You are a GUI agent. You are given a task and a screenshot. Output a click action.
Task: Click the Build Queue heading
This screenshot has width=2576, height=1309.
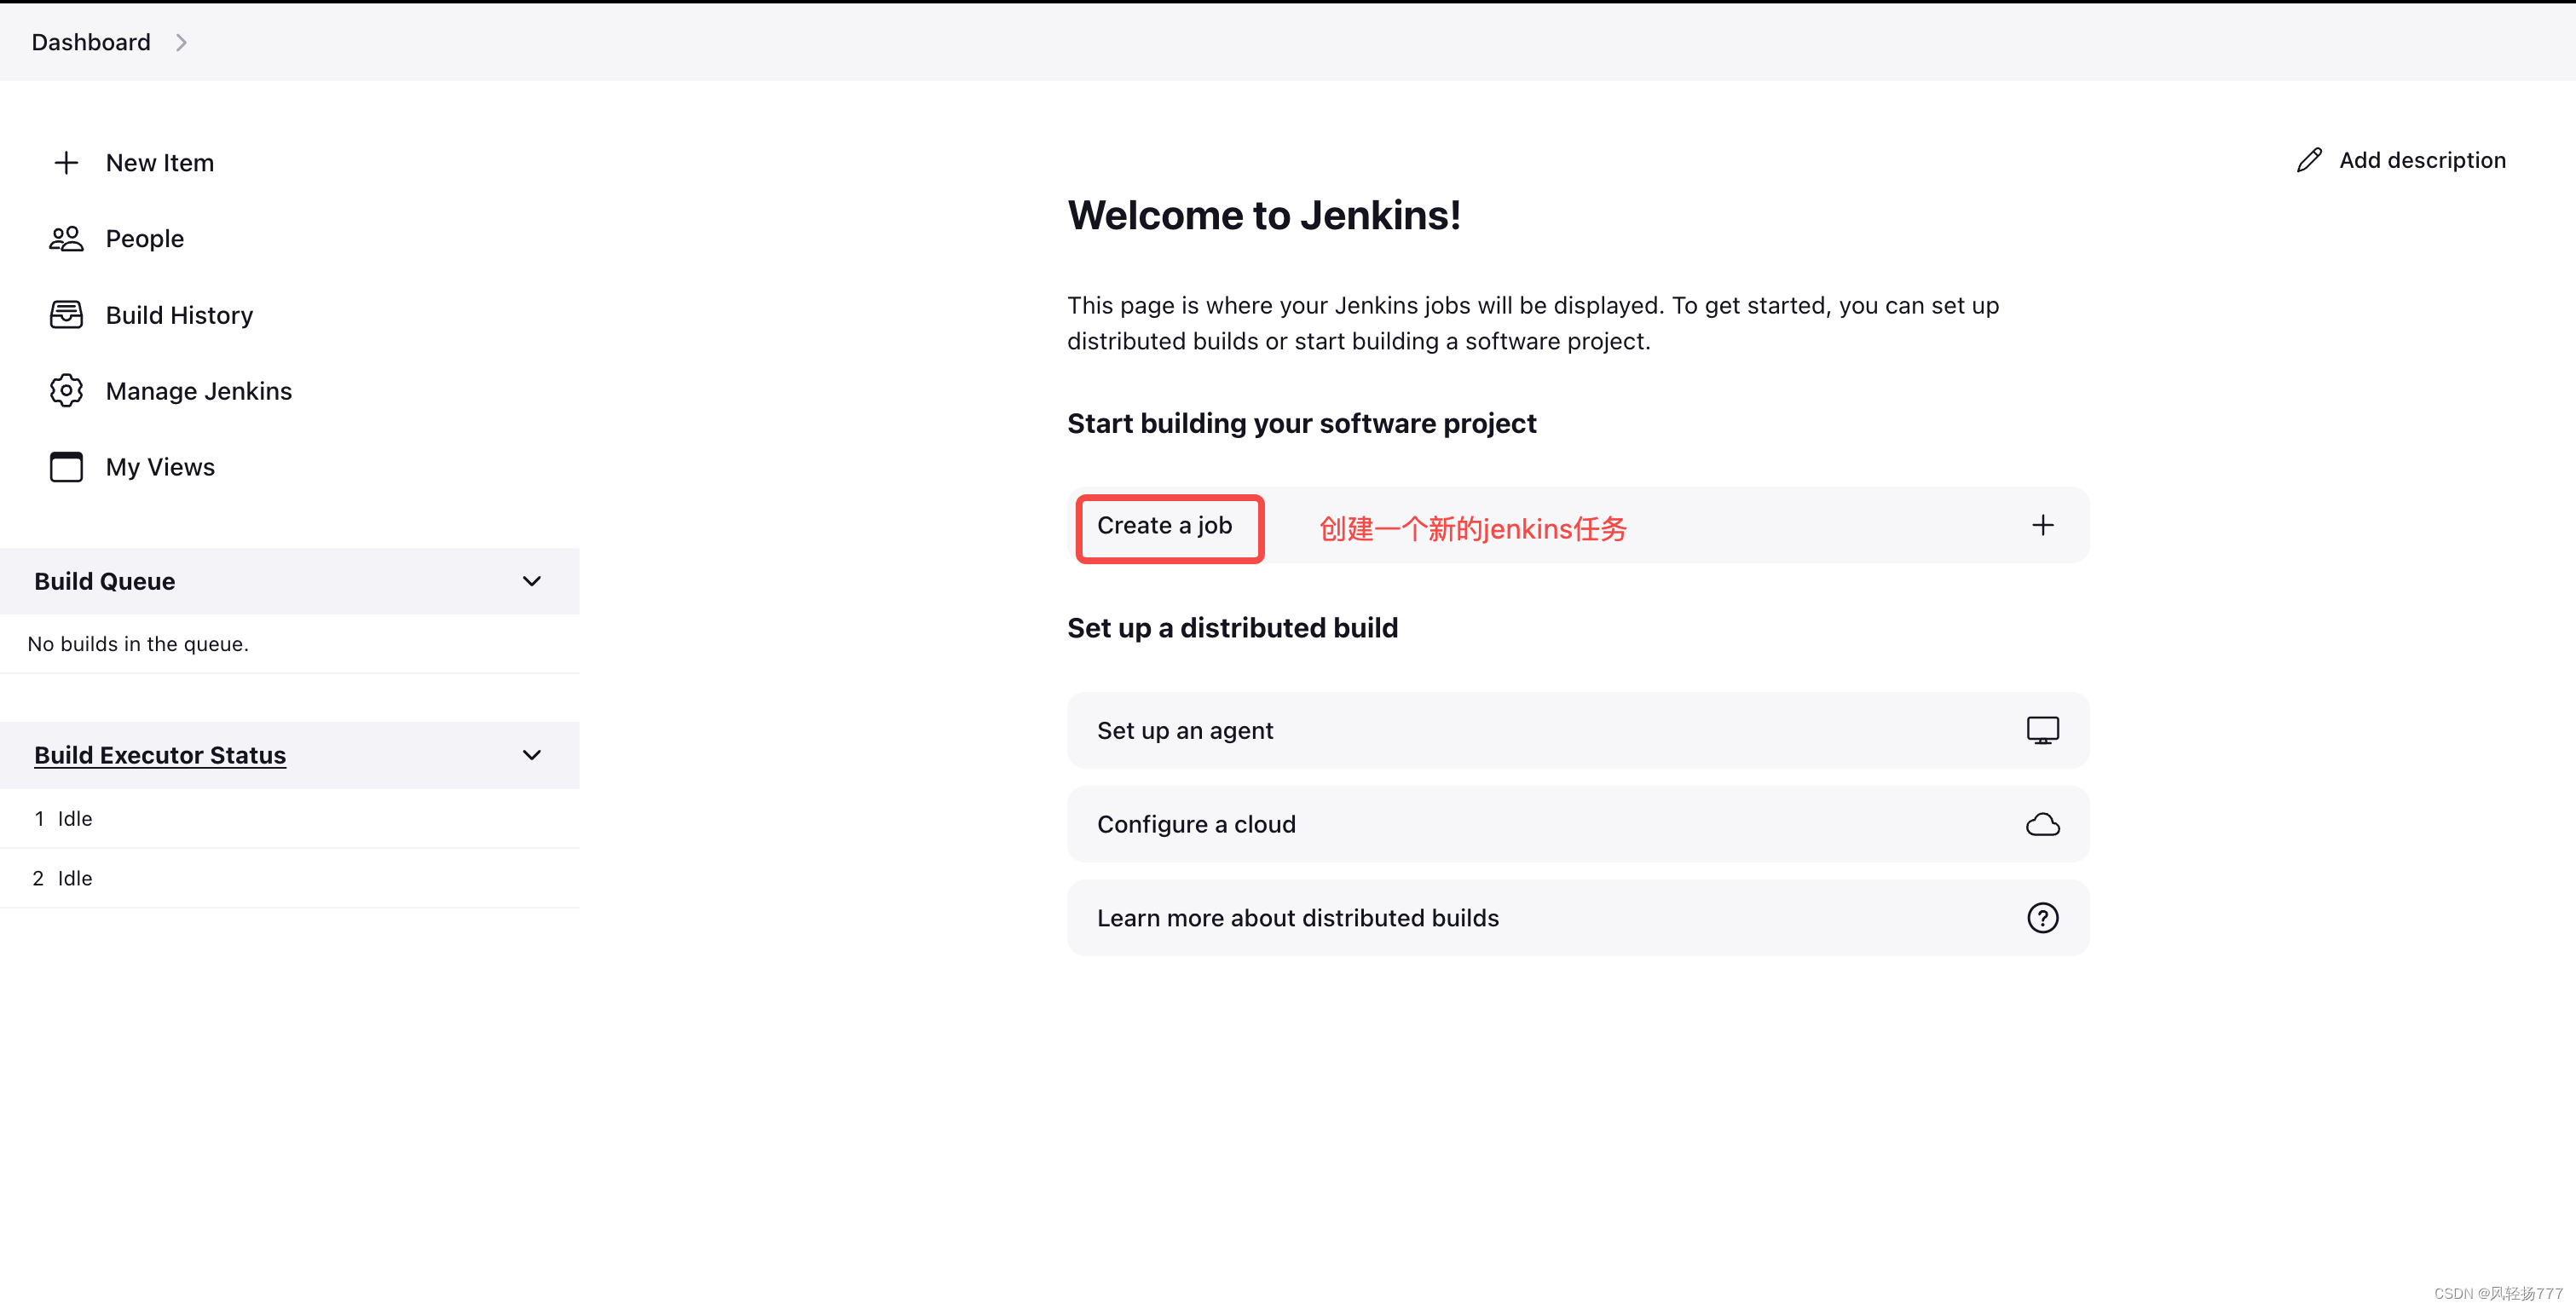(105, 581)
